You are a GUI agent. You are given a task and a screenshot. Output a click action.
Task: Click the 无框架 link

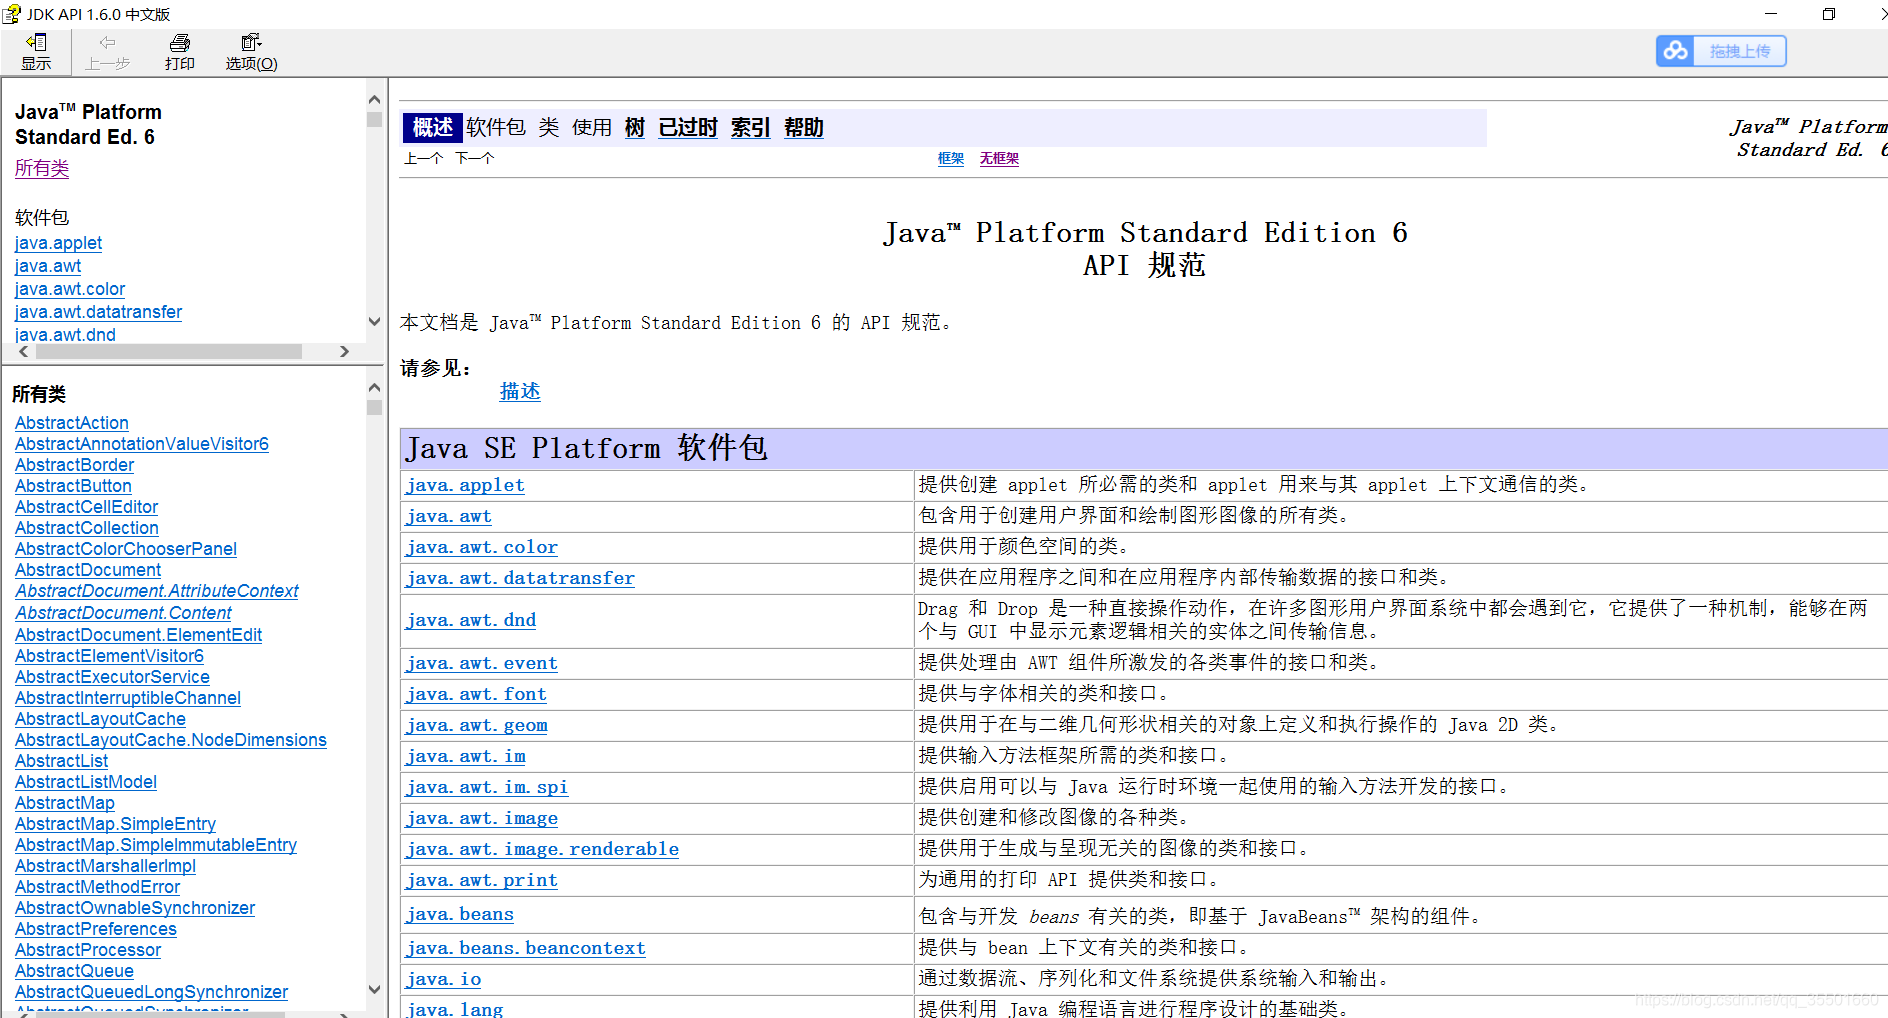[998, 158]
